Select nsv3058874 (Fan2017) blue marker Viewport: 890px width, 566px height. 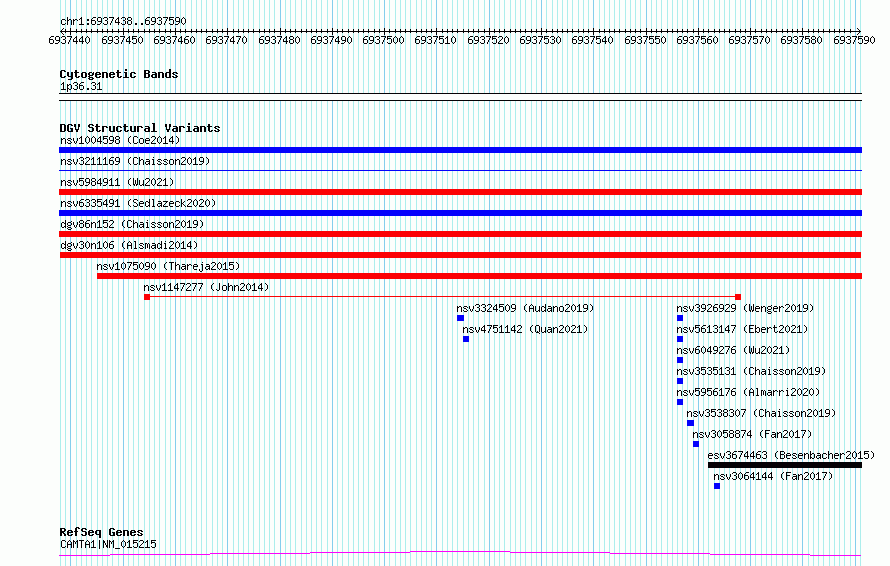tap(696, 444)
